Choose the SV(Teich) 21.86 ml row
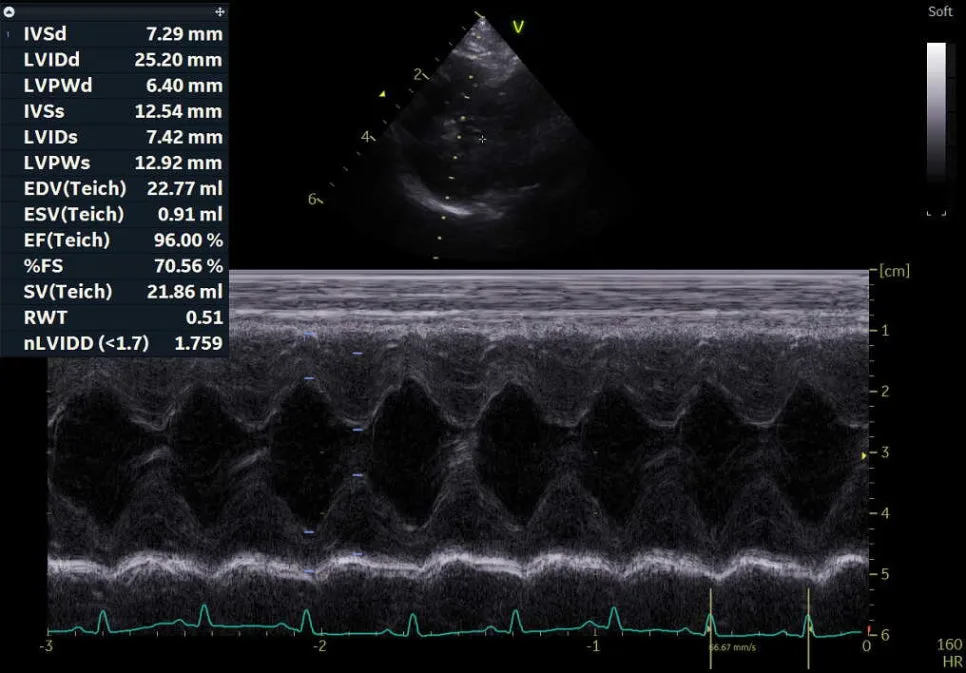Image resolution: width=966 pixels, height=673 pixels. pyautogui.click(x=115, y=292)
